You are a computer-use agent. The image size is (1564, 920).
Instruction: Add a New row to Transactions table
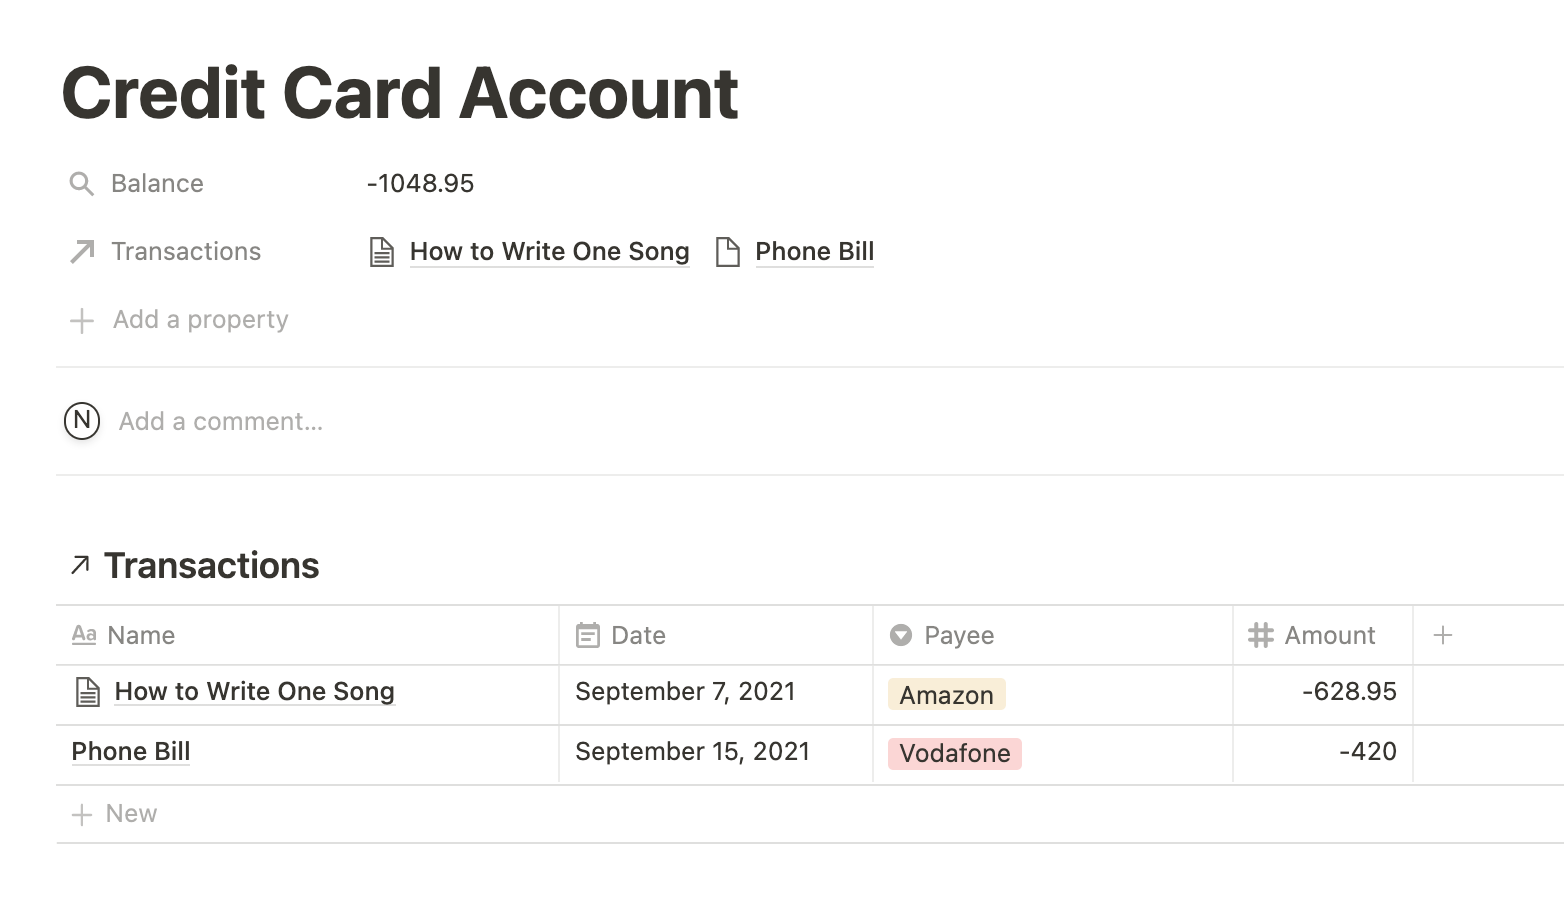coord(114,814)
